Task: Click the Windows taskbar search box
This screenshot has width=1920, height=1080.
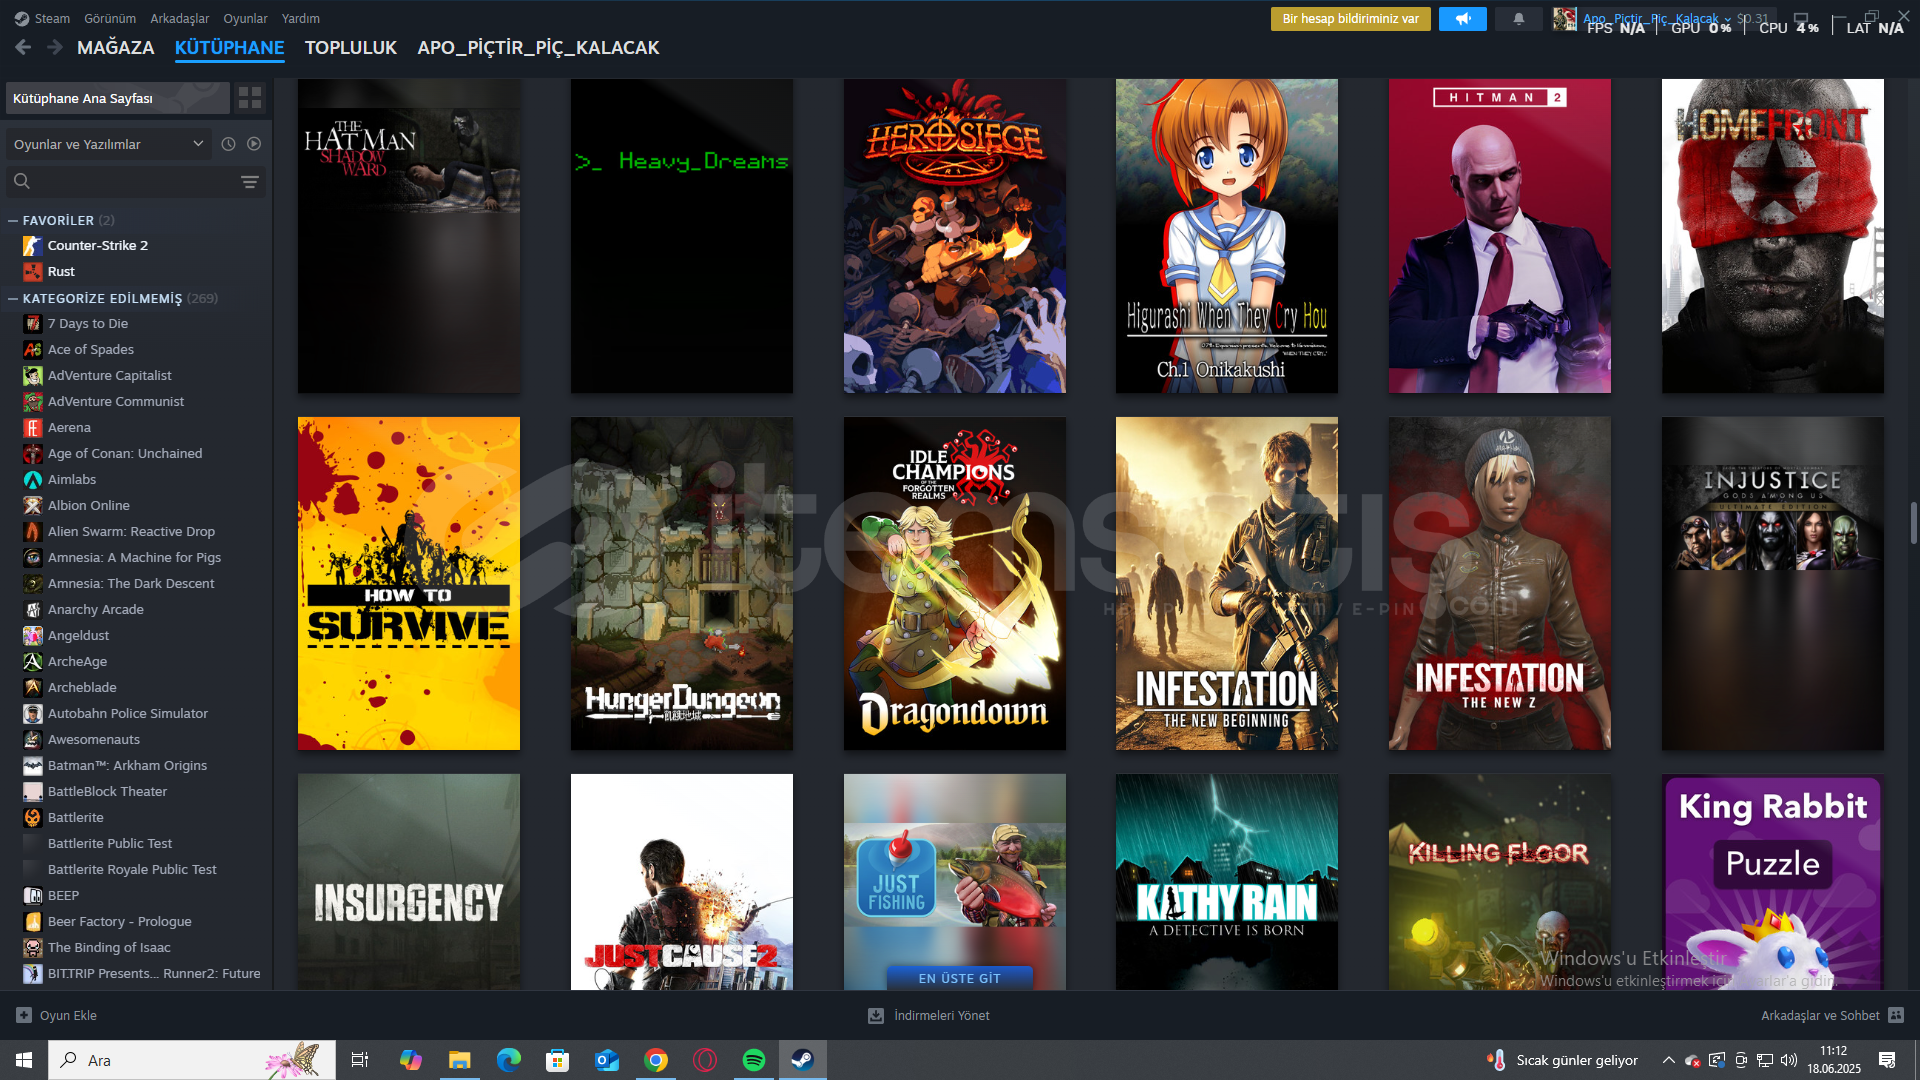Action: pos(192,1060)
